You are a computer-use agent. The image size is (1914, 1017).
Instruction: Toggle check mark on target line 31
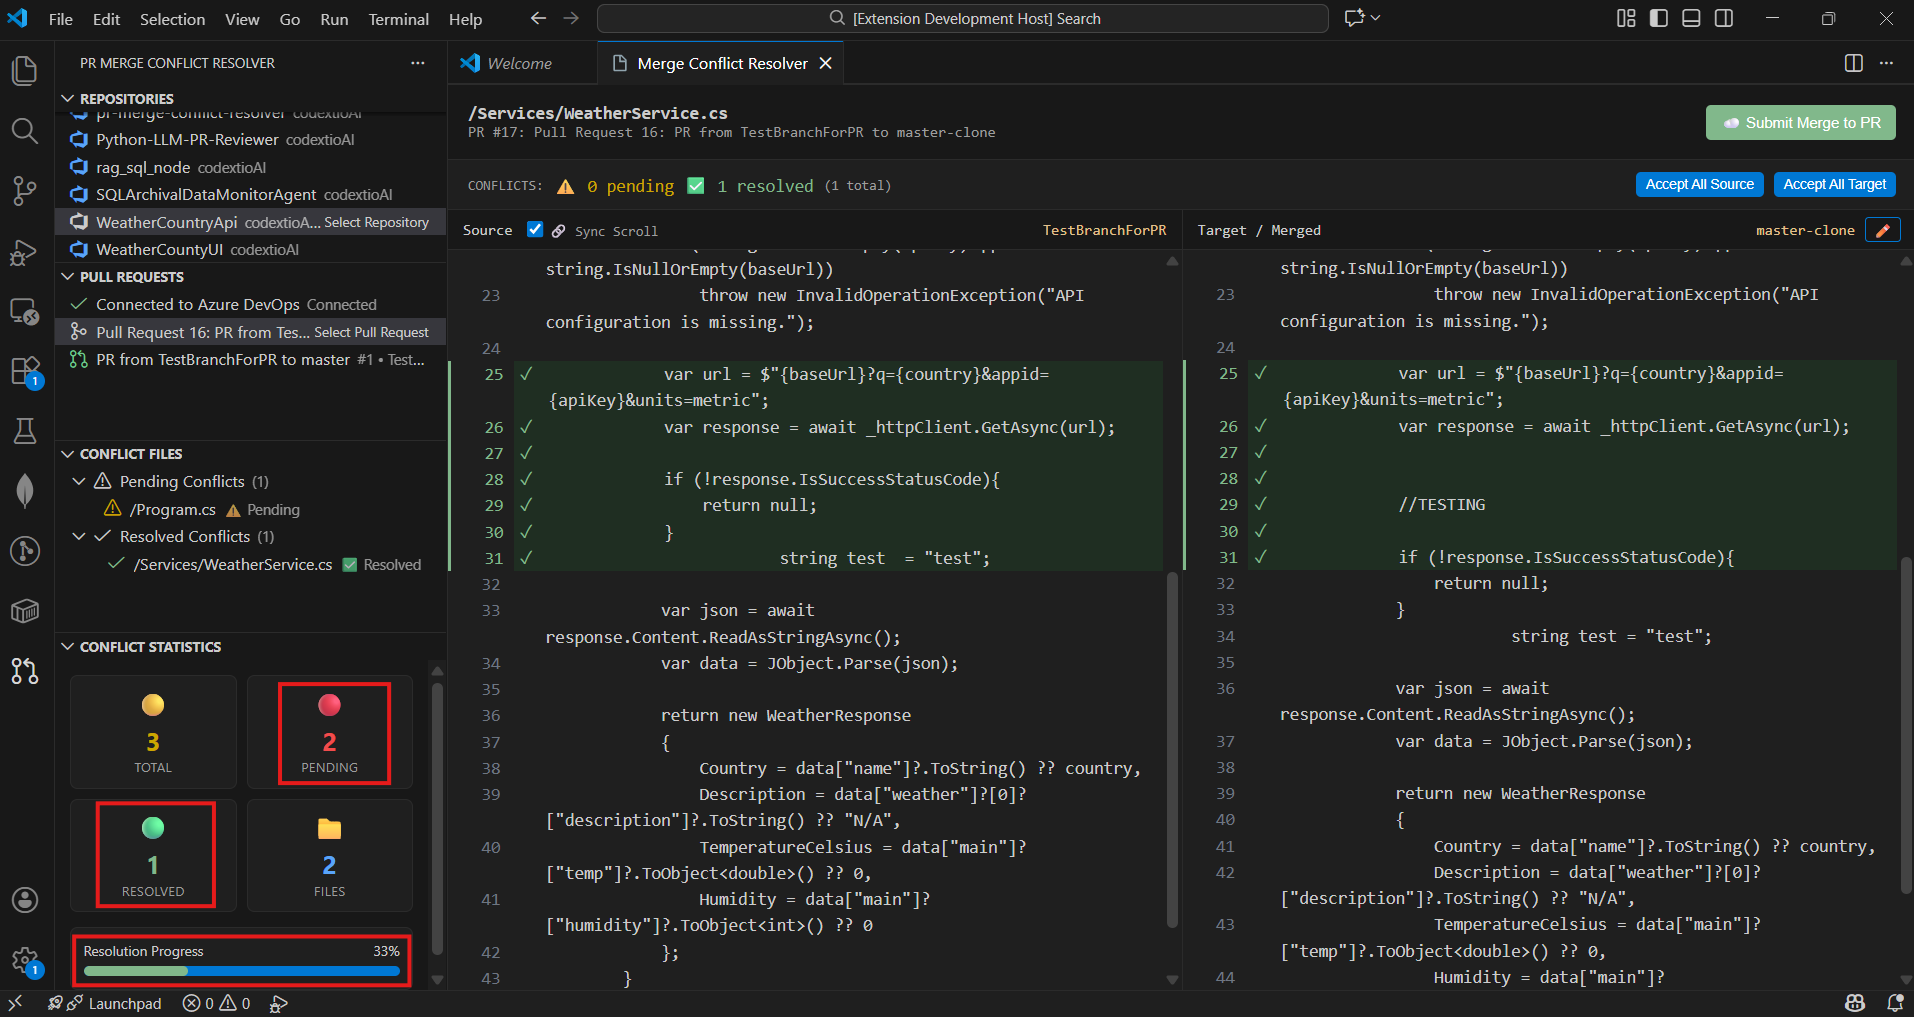point(1261,557)
